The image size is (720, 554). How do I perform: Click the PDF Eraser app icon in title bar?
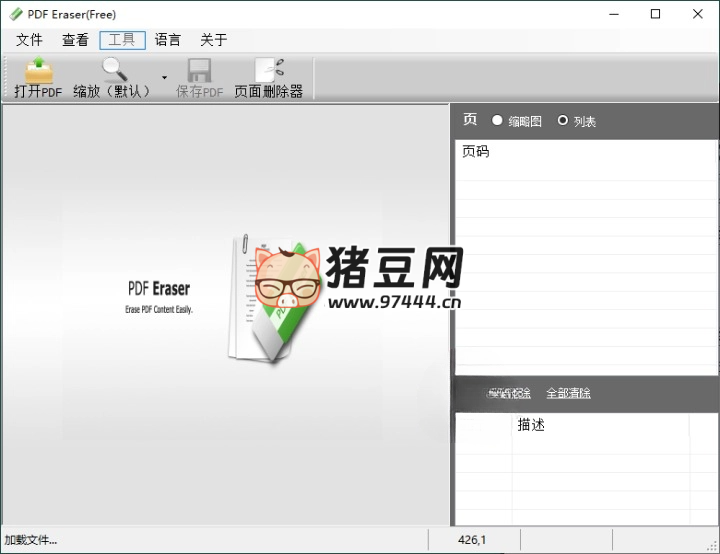[16, 14]
